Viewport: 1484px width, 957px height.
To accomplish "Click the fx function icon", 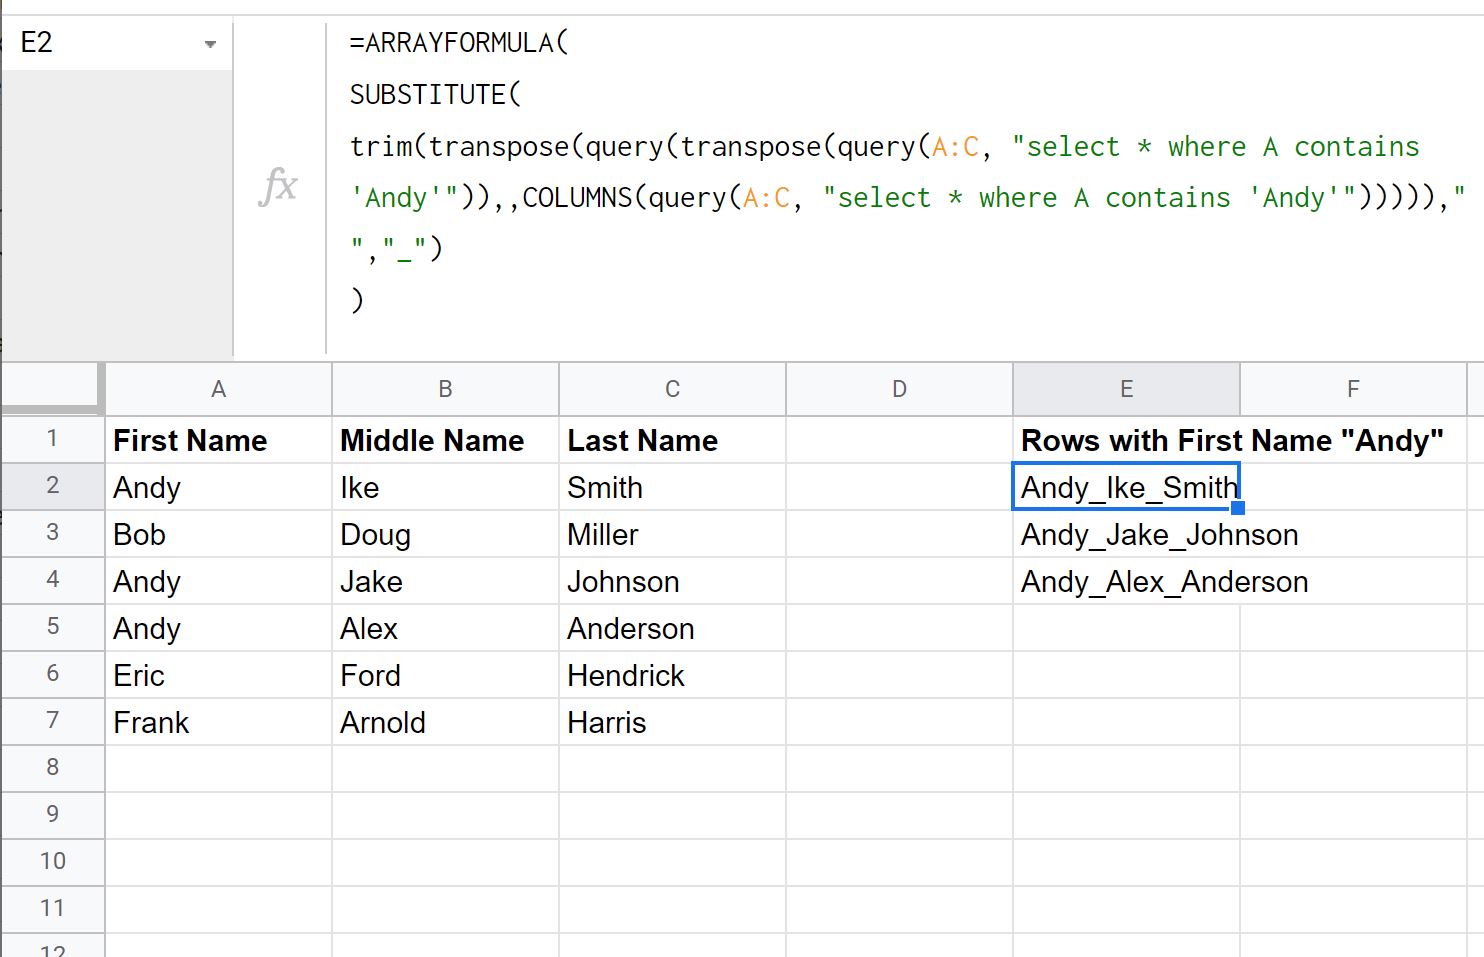I will pos(279,187).
